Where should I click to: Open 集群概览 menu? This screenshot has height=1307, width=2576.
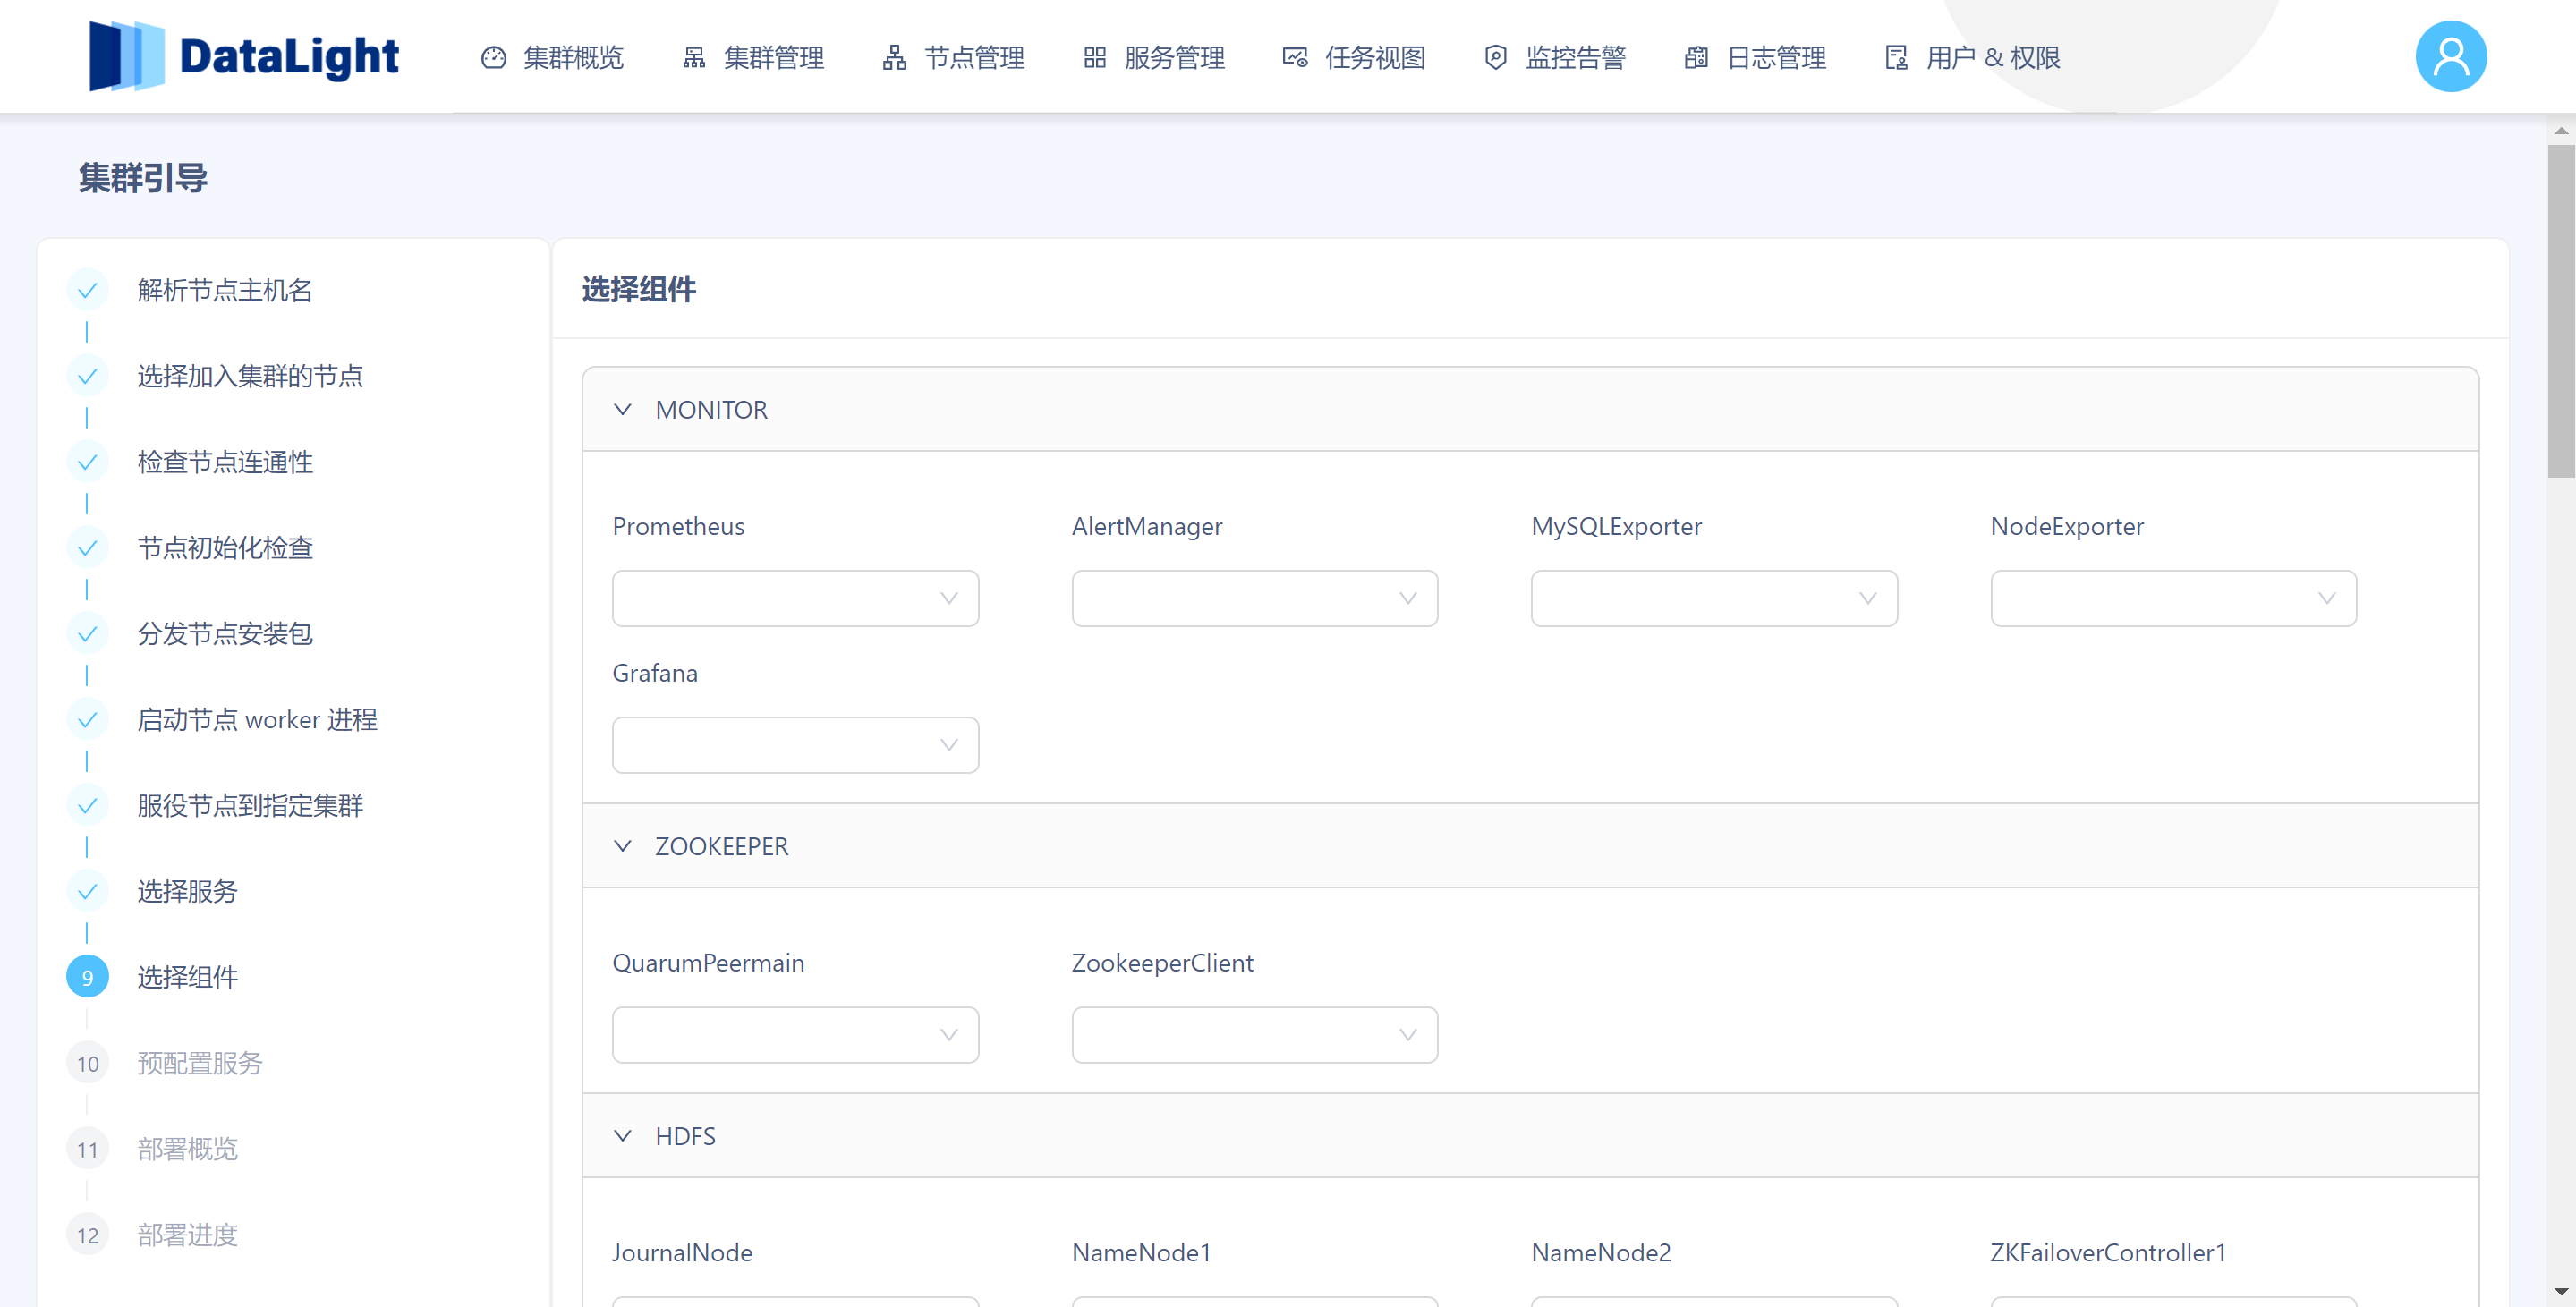(552, 58)
